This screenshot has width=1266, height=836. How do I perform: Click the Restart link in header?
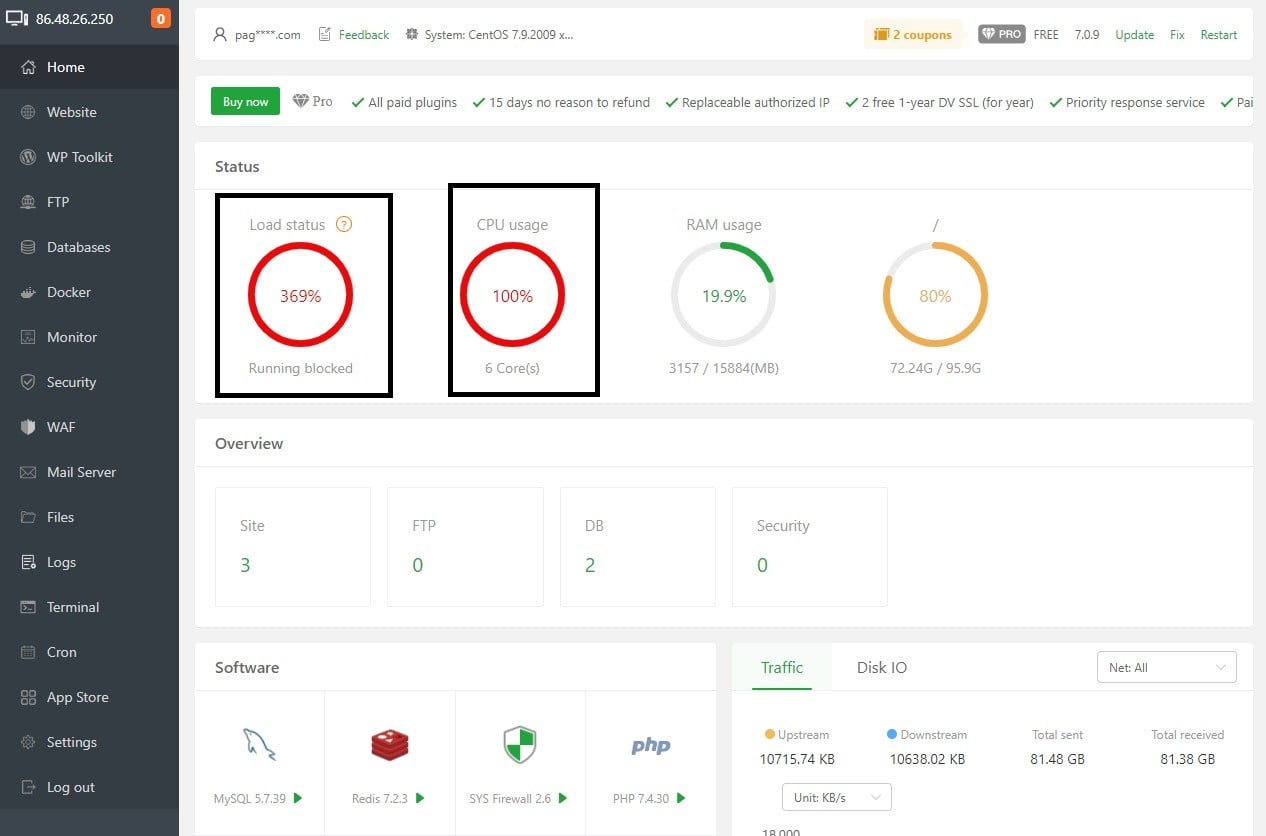[x=1218, y=34]
